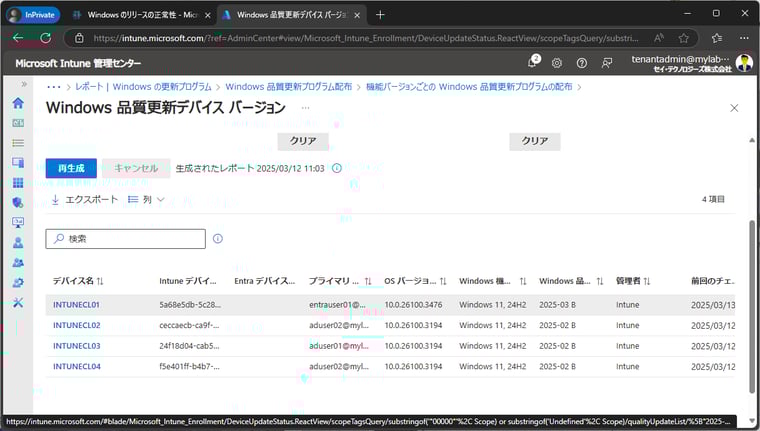This screenshot has width=760, height=431.
Task: Click the 検索 search field
Action: click(126, 239)
